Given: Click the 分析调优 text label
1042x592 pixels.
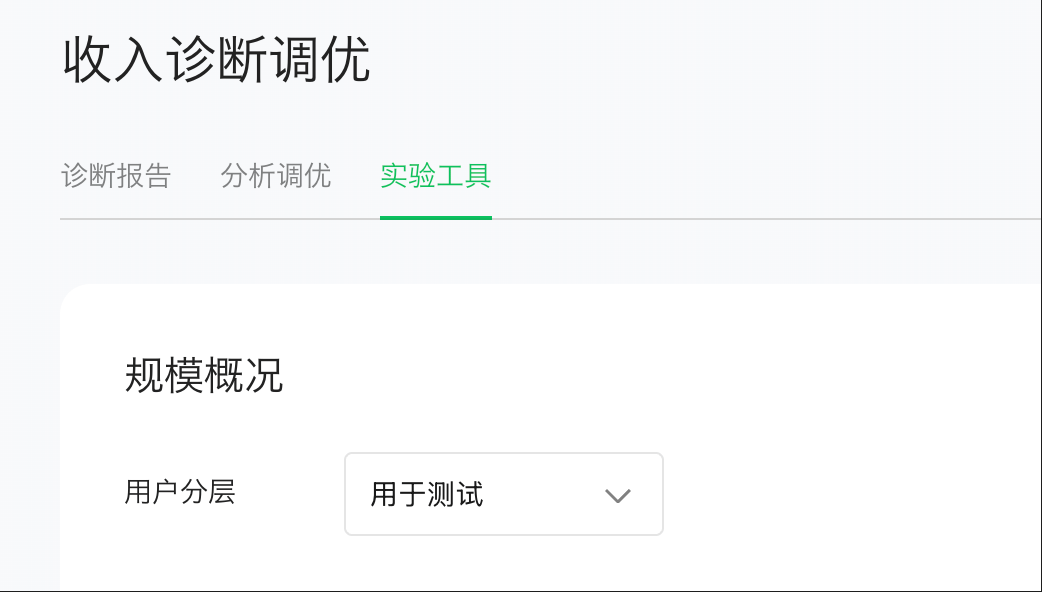Looking at the screenshot, I should (275, 177).
